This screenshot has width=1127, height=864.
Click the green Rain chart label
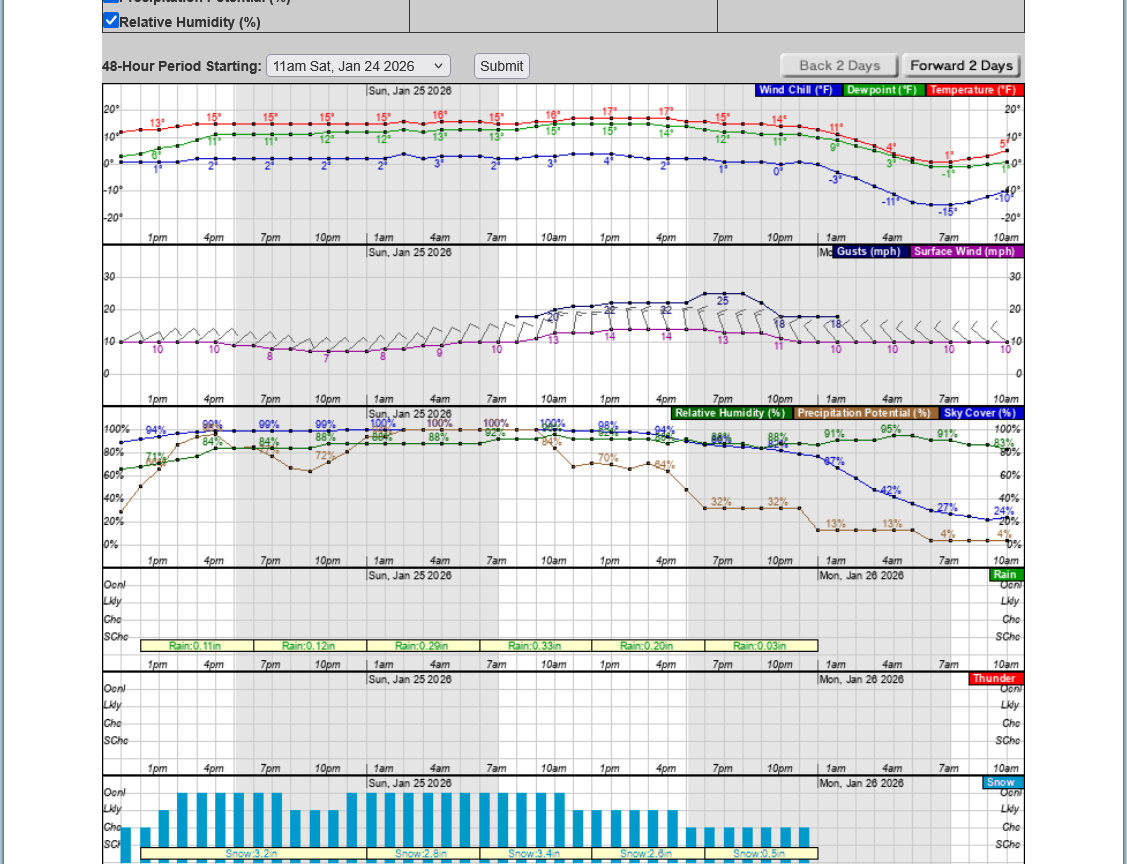(x=1005, y=575)
